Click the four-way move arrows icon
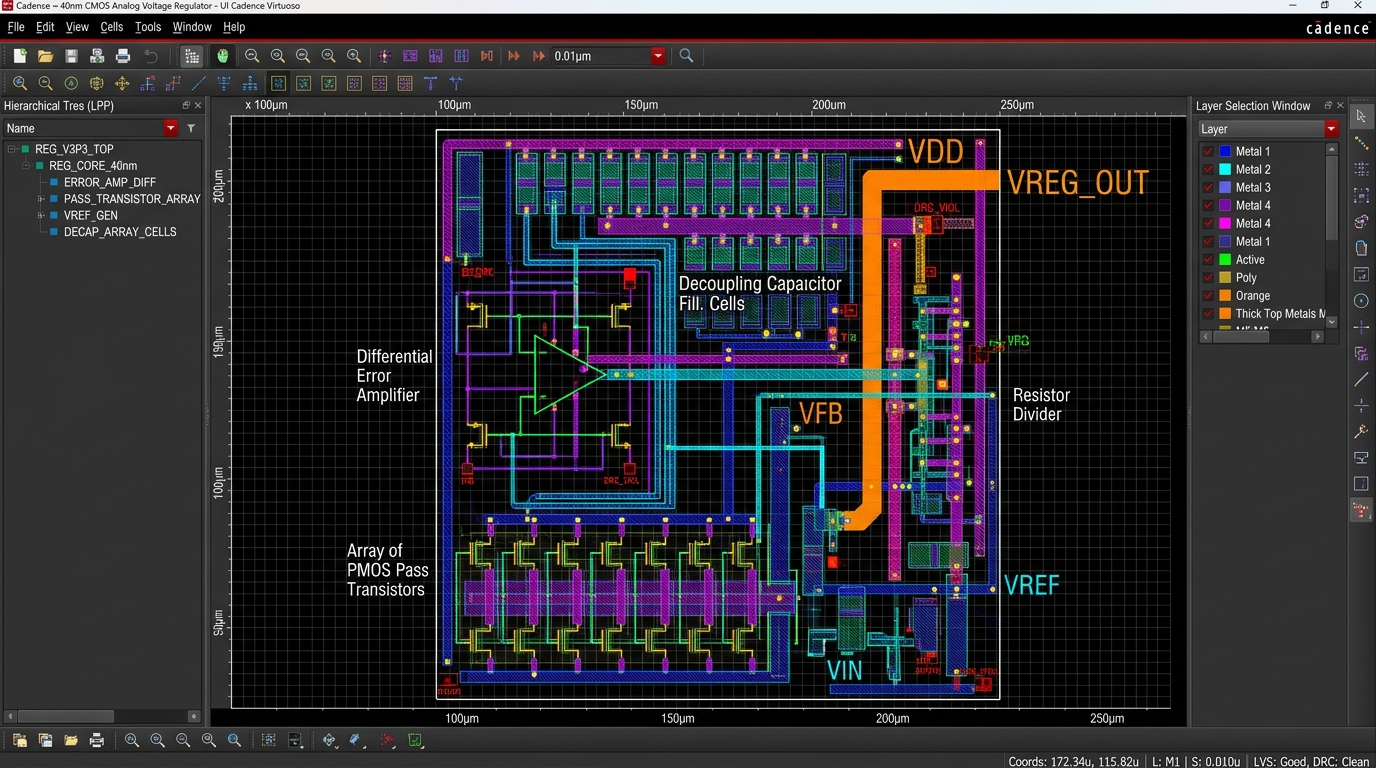The height and width of the screenshot is (768, 1376). point(122,84)
